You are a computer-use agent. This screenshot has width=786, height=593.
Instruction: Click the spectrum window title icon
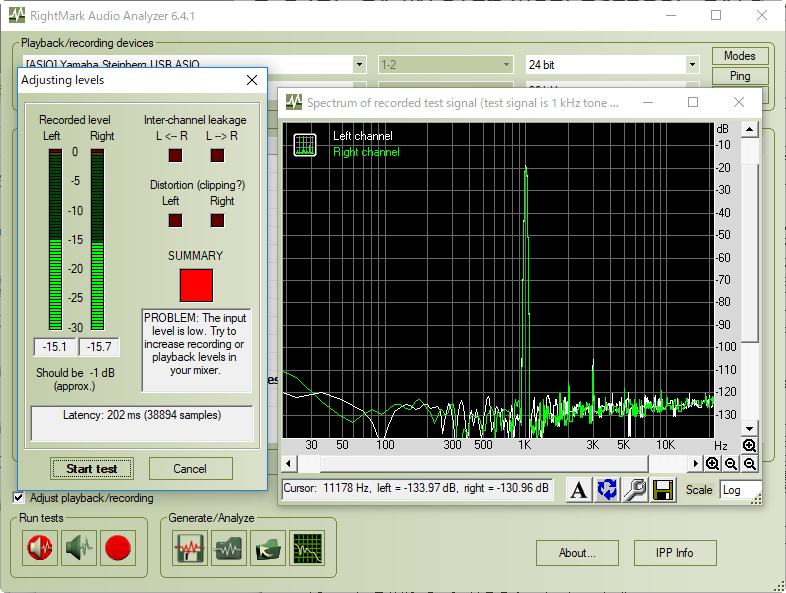click(x=294, y=102)
